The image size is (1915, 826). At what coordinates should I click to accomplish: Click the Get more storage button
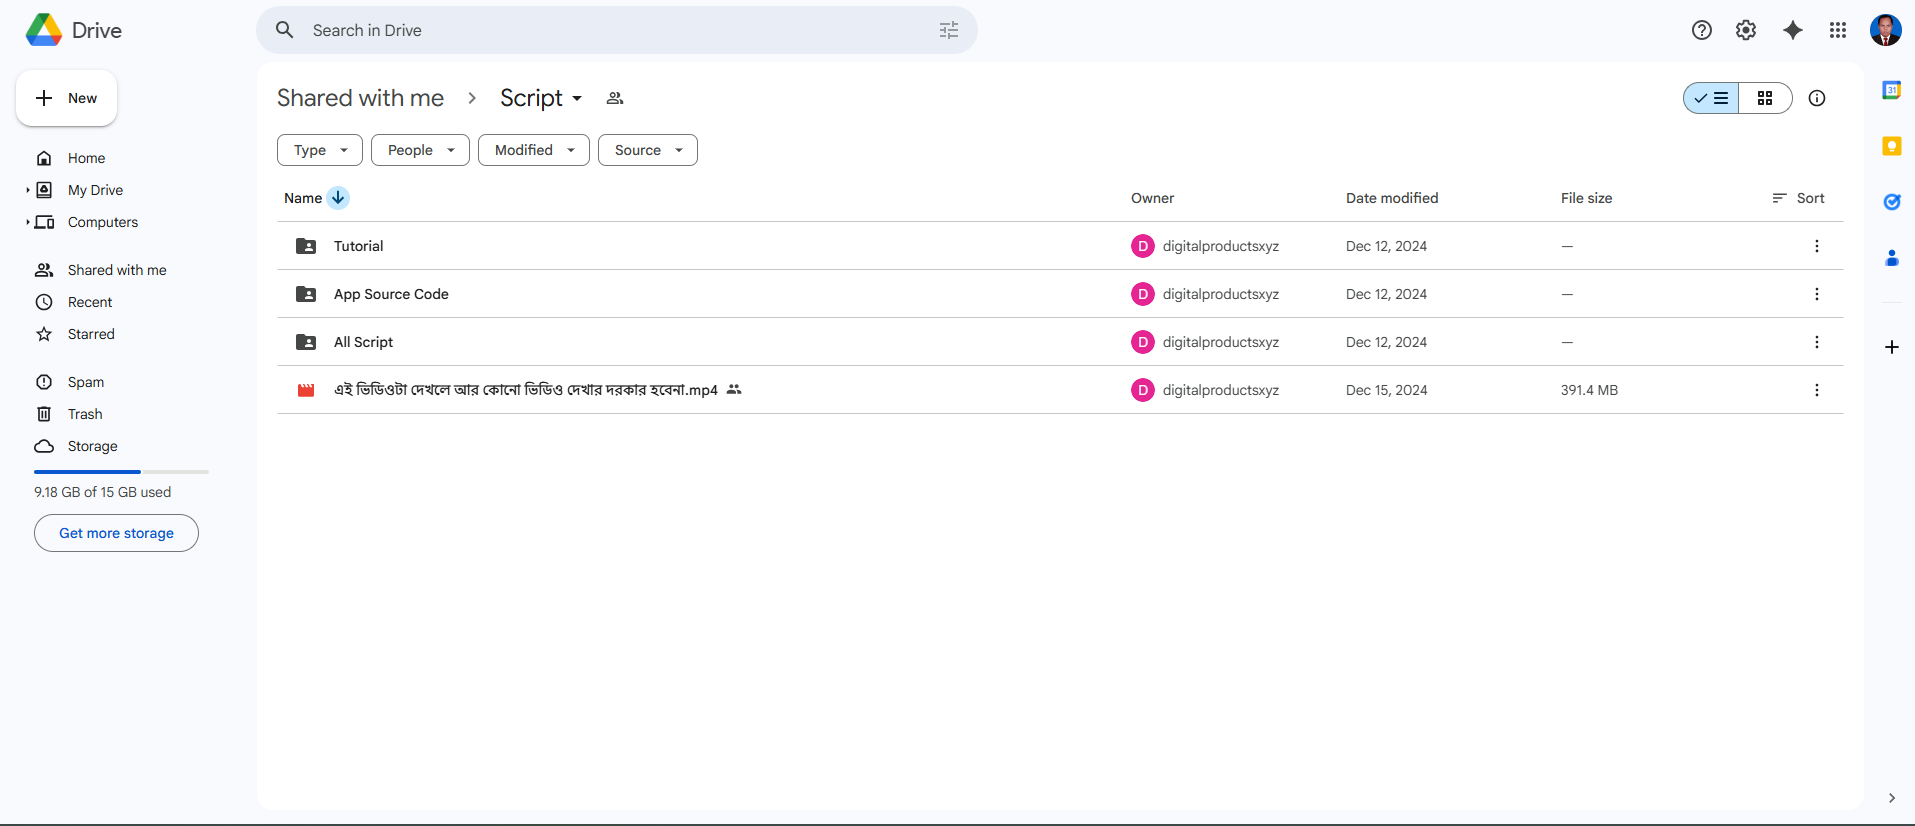tap(116, 533)
